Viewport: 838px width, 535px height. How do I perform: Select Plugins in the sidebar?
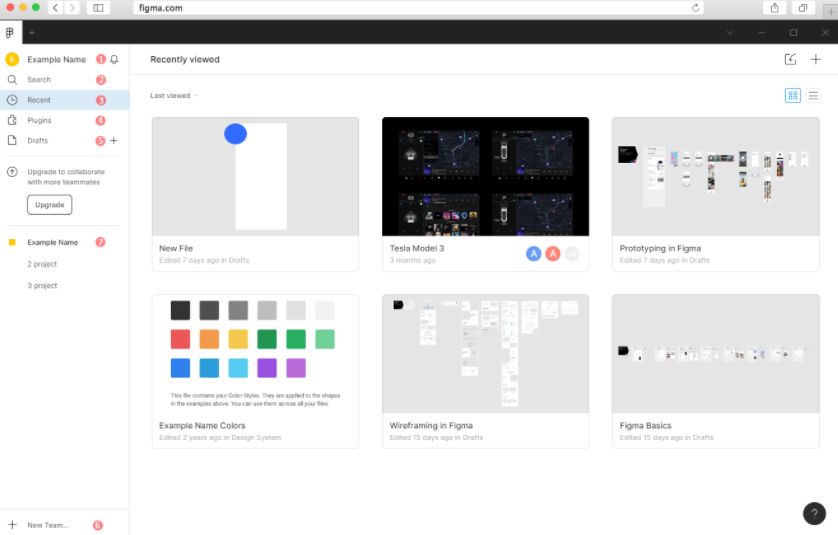coord(65,120)
